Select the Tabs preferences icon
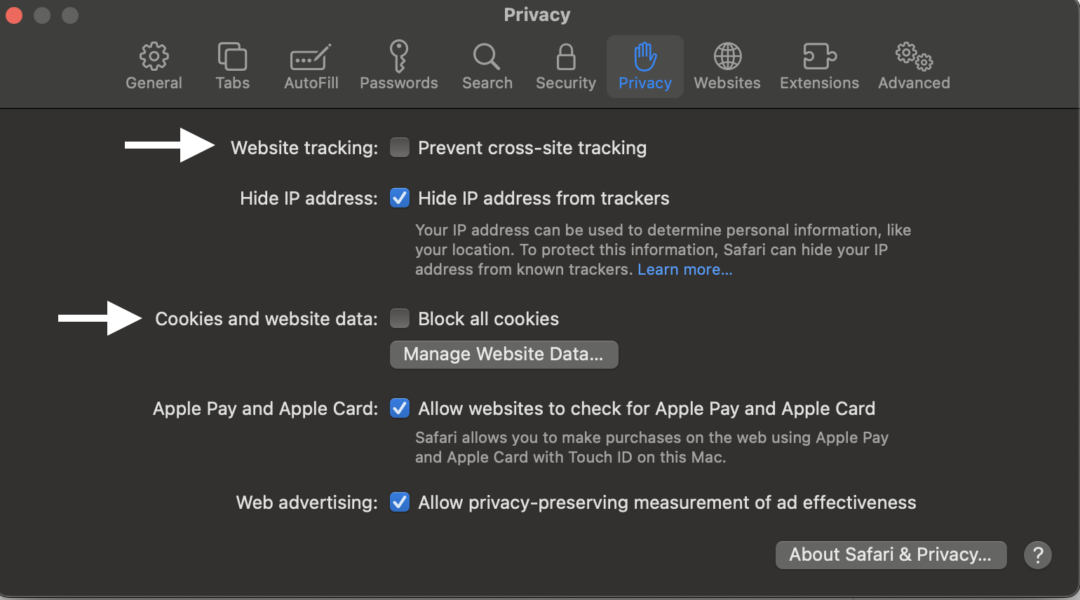 pos(232,64)
